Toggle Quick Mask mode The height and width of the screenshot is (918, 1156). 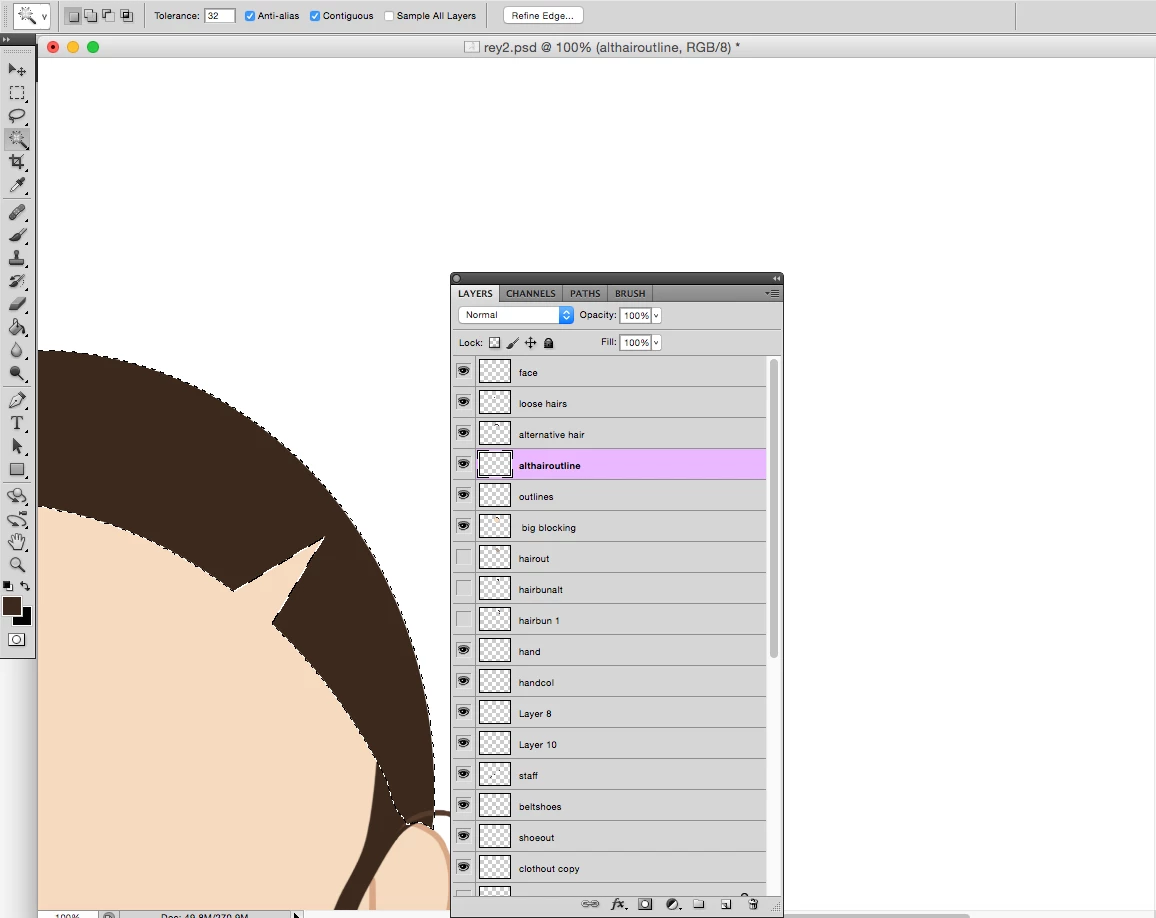tap(16, 639)
